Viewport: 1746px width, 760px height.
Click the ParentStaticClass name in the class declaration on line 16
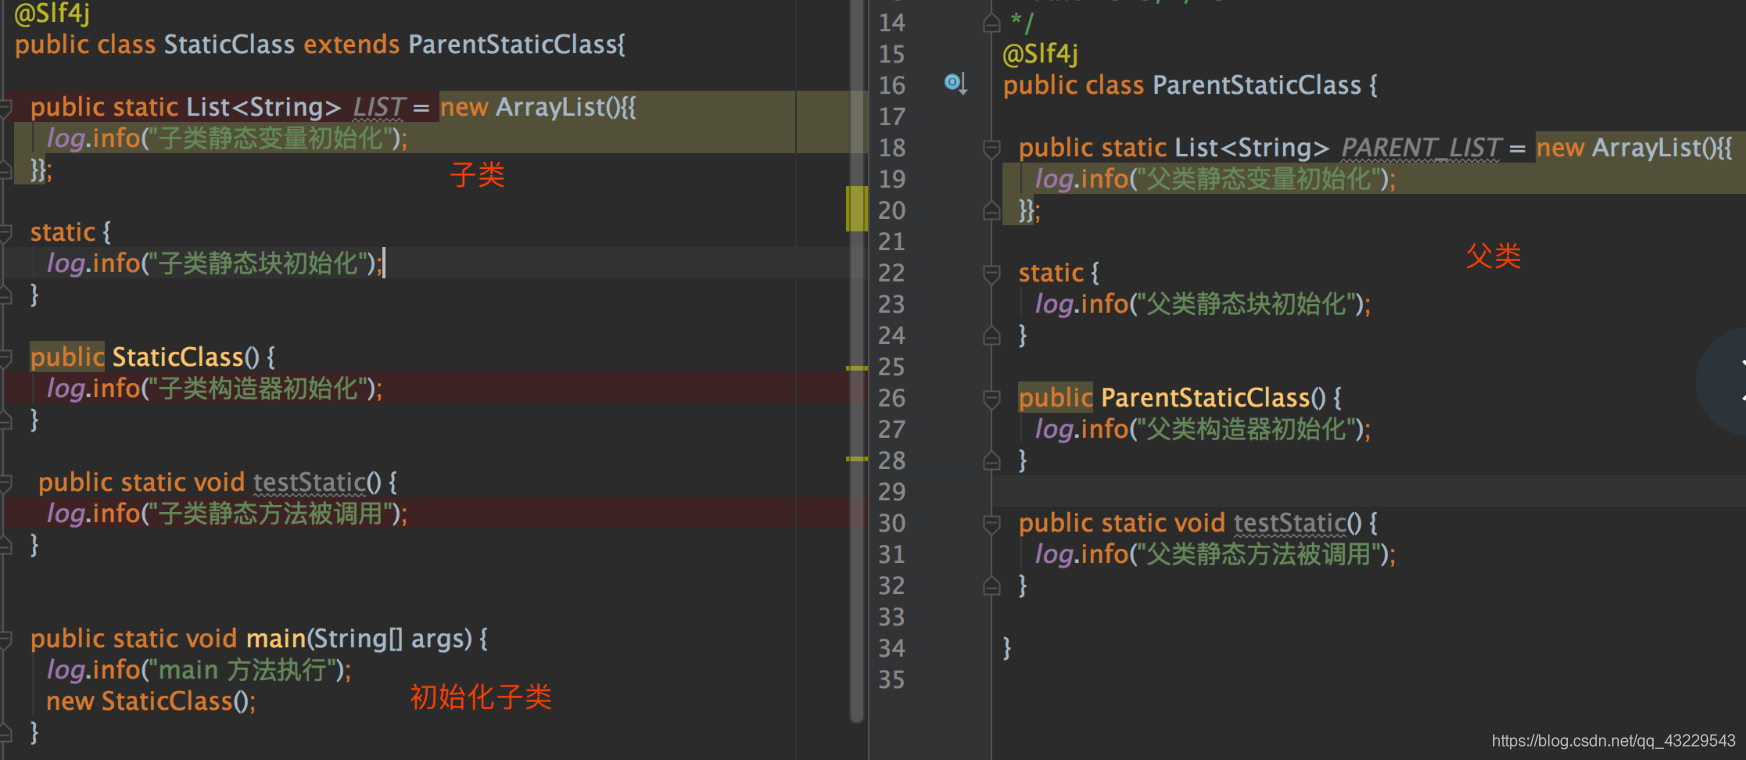click(1257, 85)
